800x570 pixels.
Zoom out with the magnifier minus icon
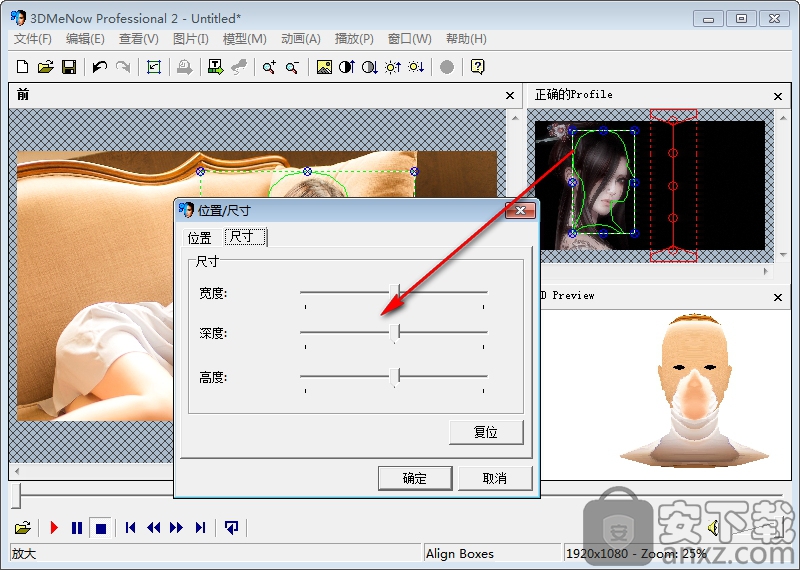tap(292, 67)
